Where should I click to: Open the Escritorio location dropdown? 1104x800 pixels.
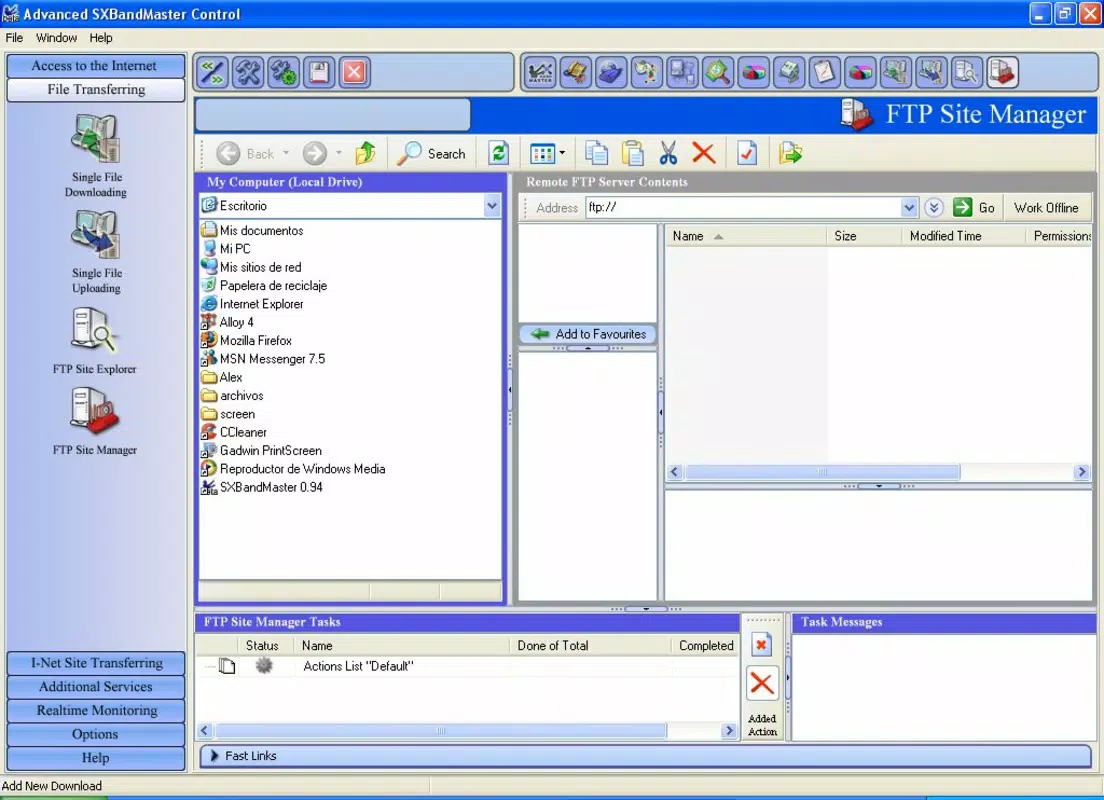(x=491, y=206)
